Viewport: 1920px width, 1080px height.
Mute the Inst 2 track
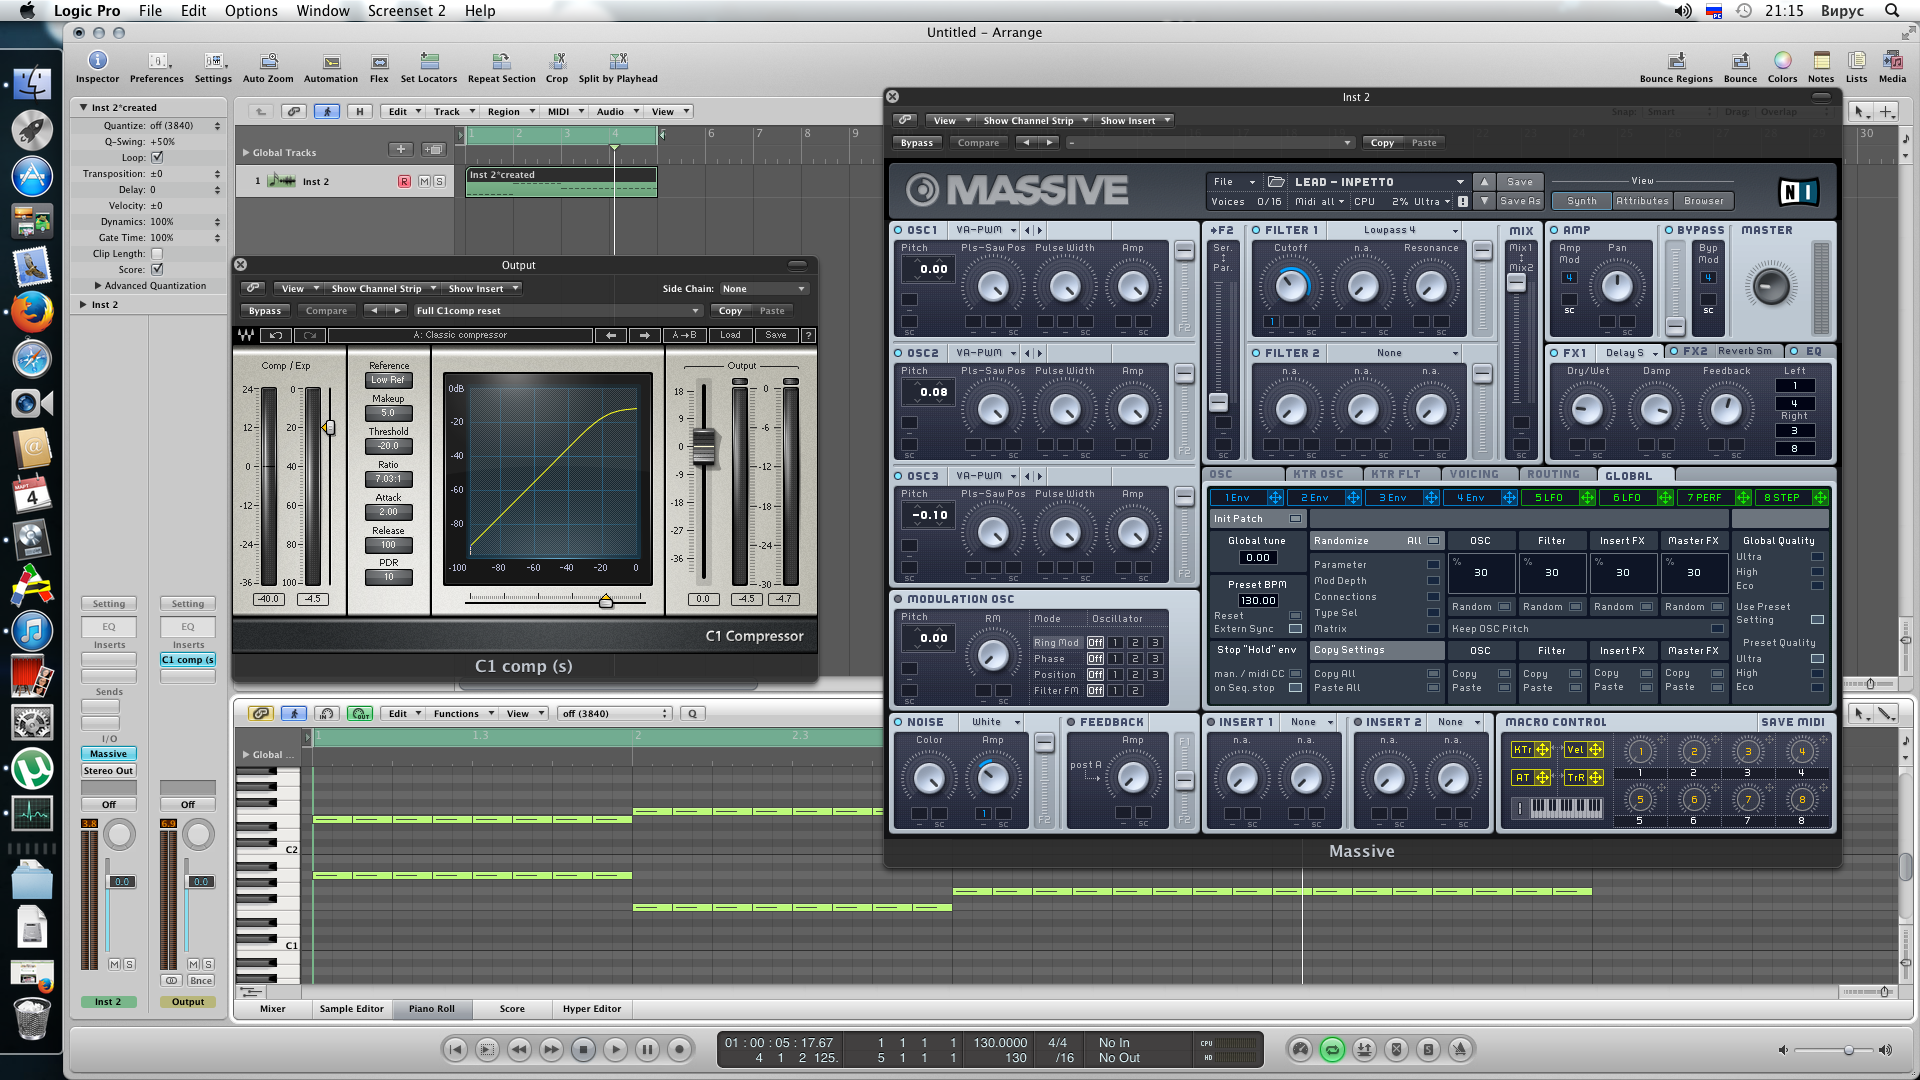pyautogui.click(x=424, y=182)
